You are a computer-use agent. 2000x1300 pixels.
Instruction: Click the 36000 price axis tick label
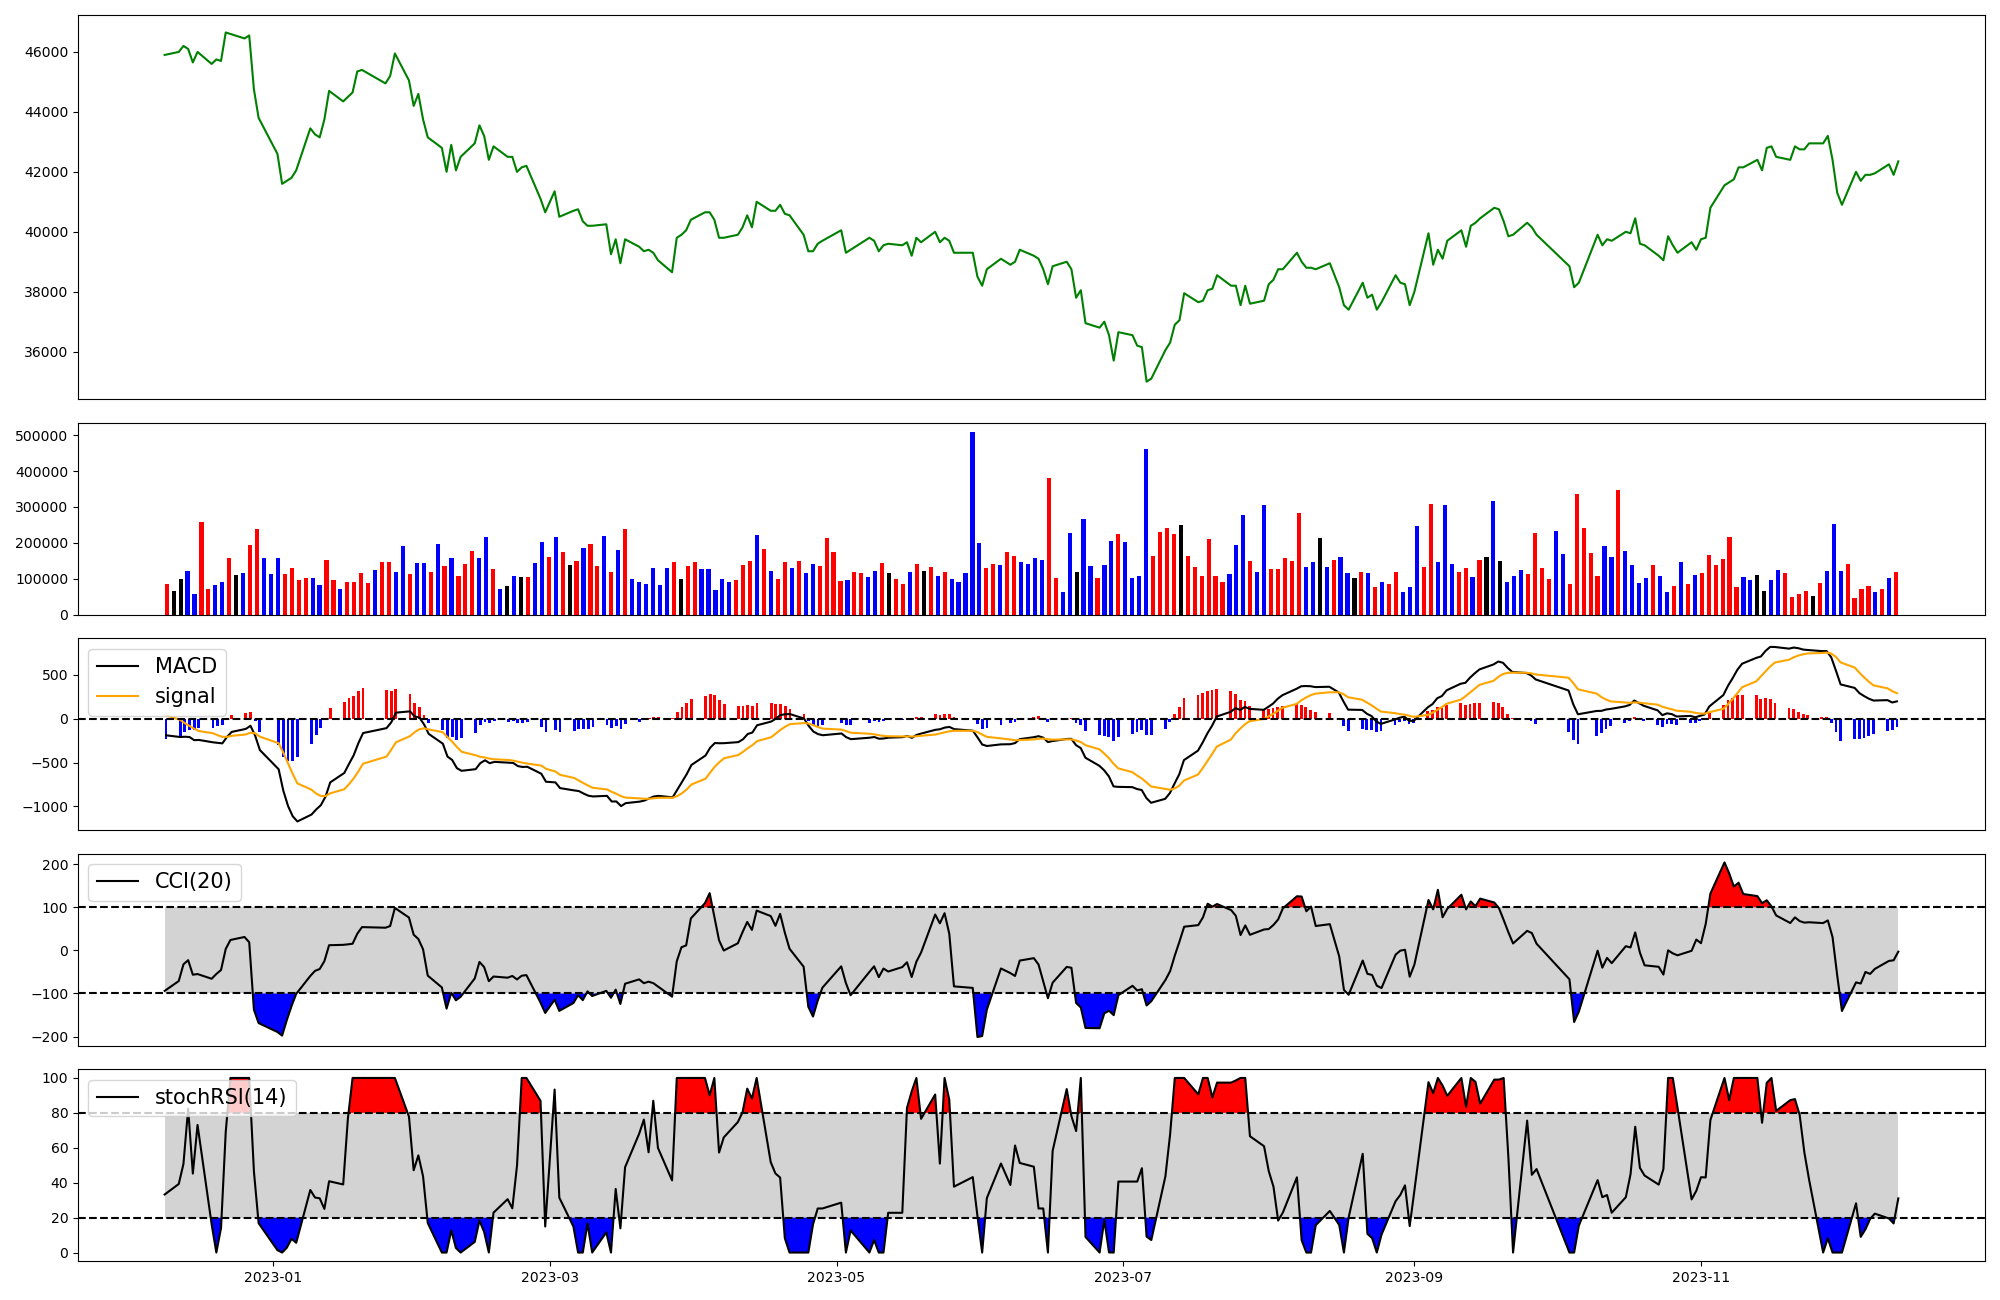coord(48,352)
